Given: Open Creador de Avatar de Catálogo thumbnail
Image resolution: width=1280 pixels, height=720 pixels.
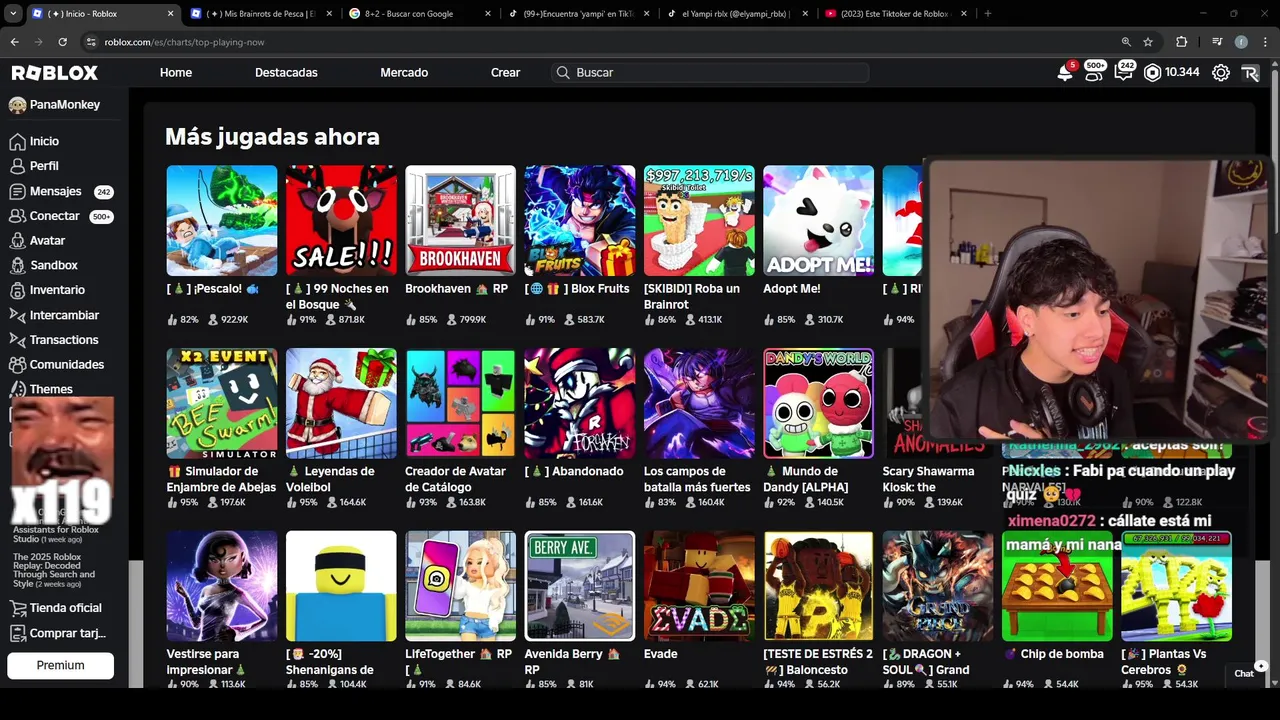Looking at the screenshot, I should pyautogui.click(x=460, y=404).
